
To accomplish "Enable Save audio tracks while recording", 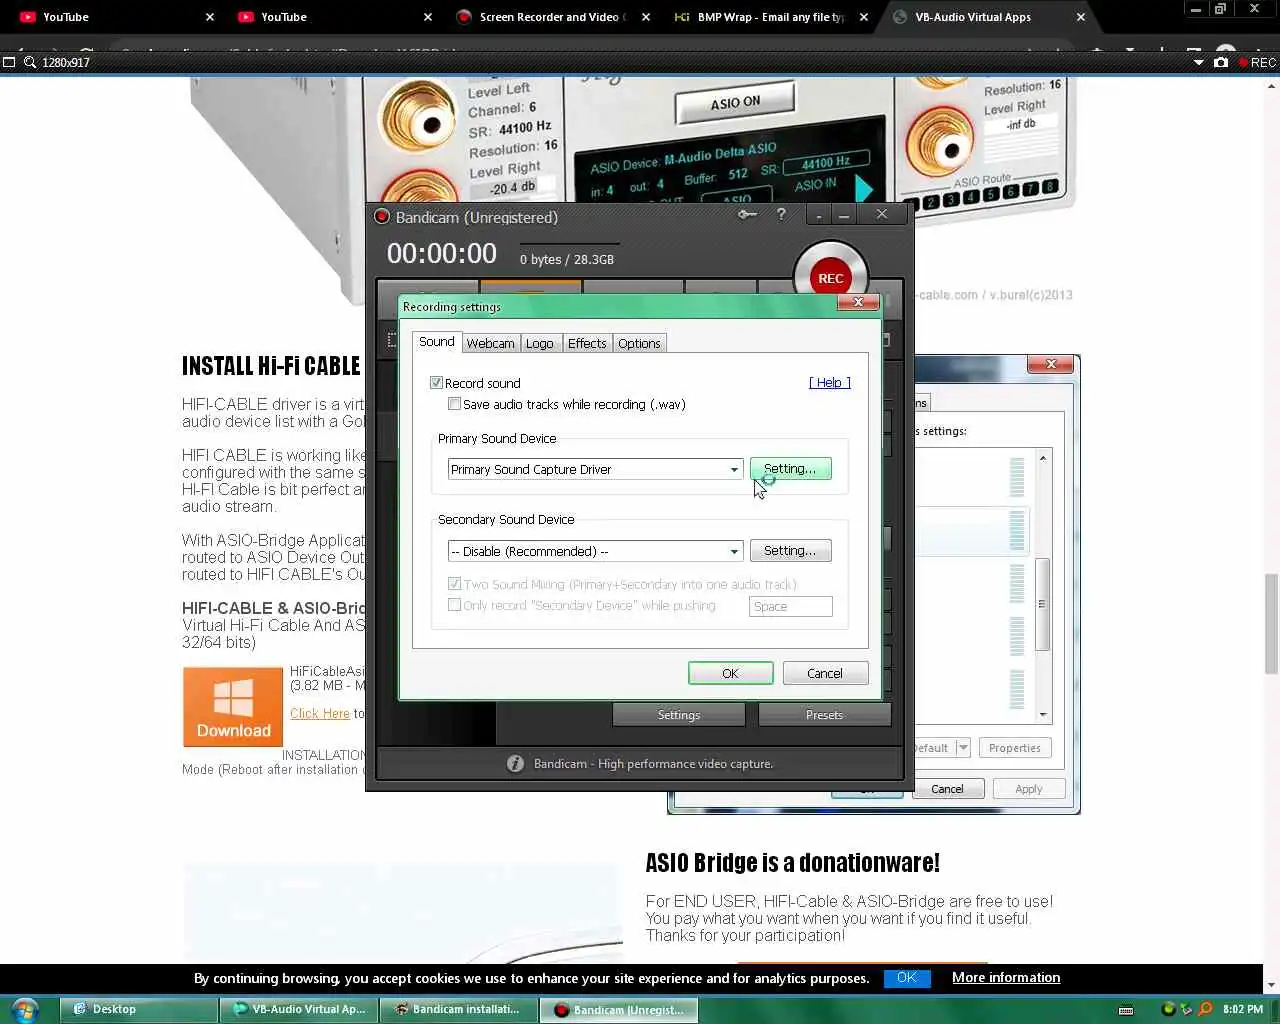I will (454, 404).
